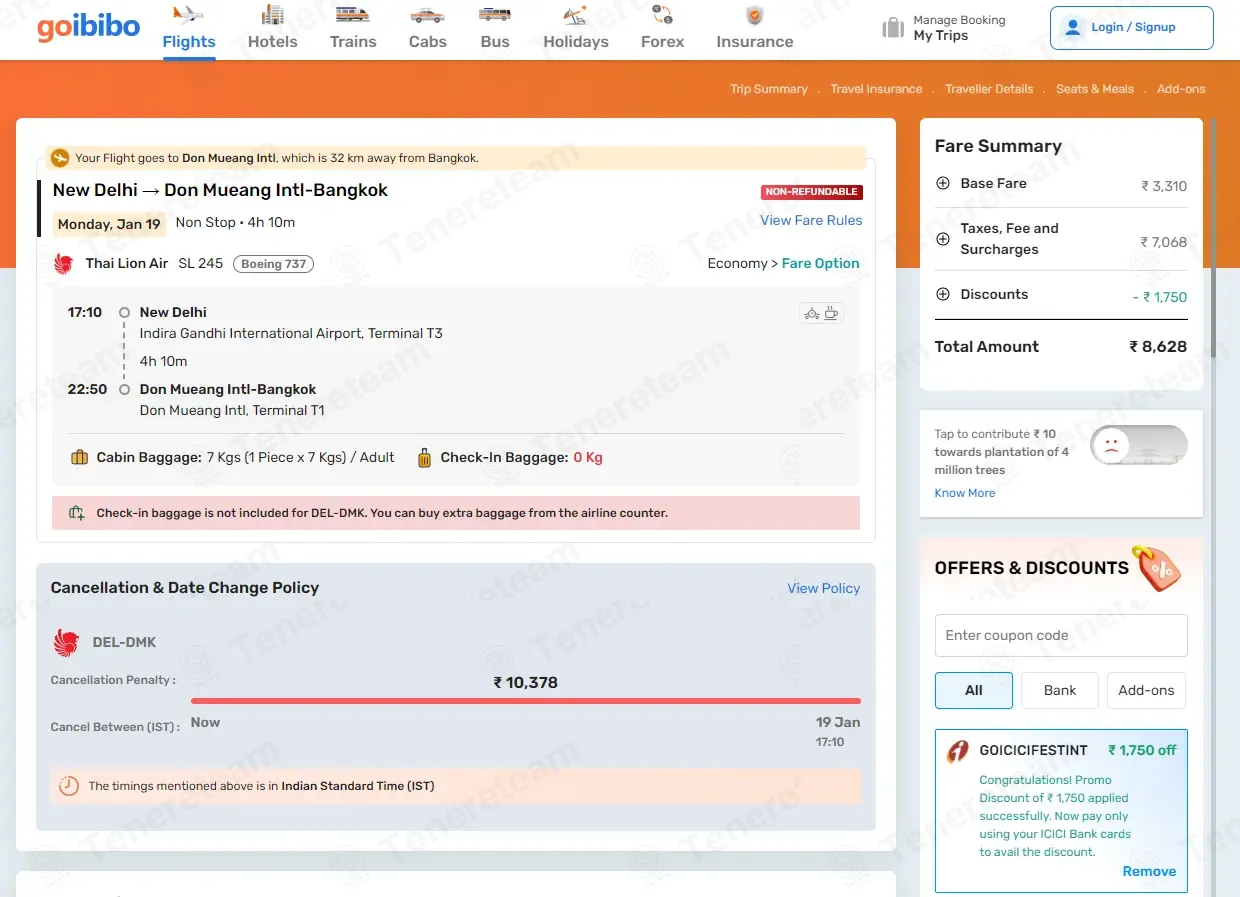The width and height of the screenshot is (1240, 897).
Task: Select the All offers filter
Action: tap(973, 690)
